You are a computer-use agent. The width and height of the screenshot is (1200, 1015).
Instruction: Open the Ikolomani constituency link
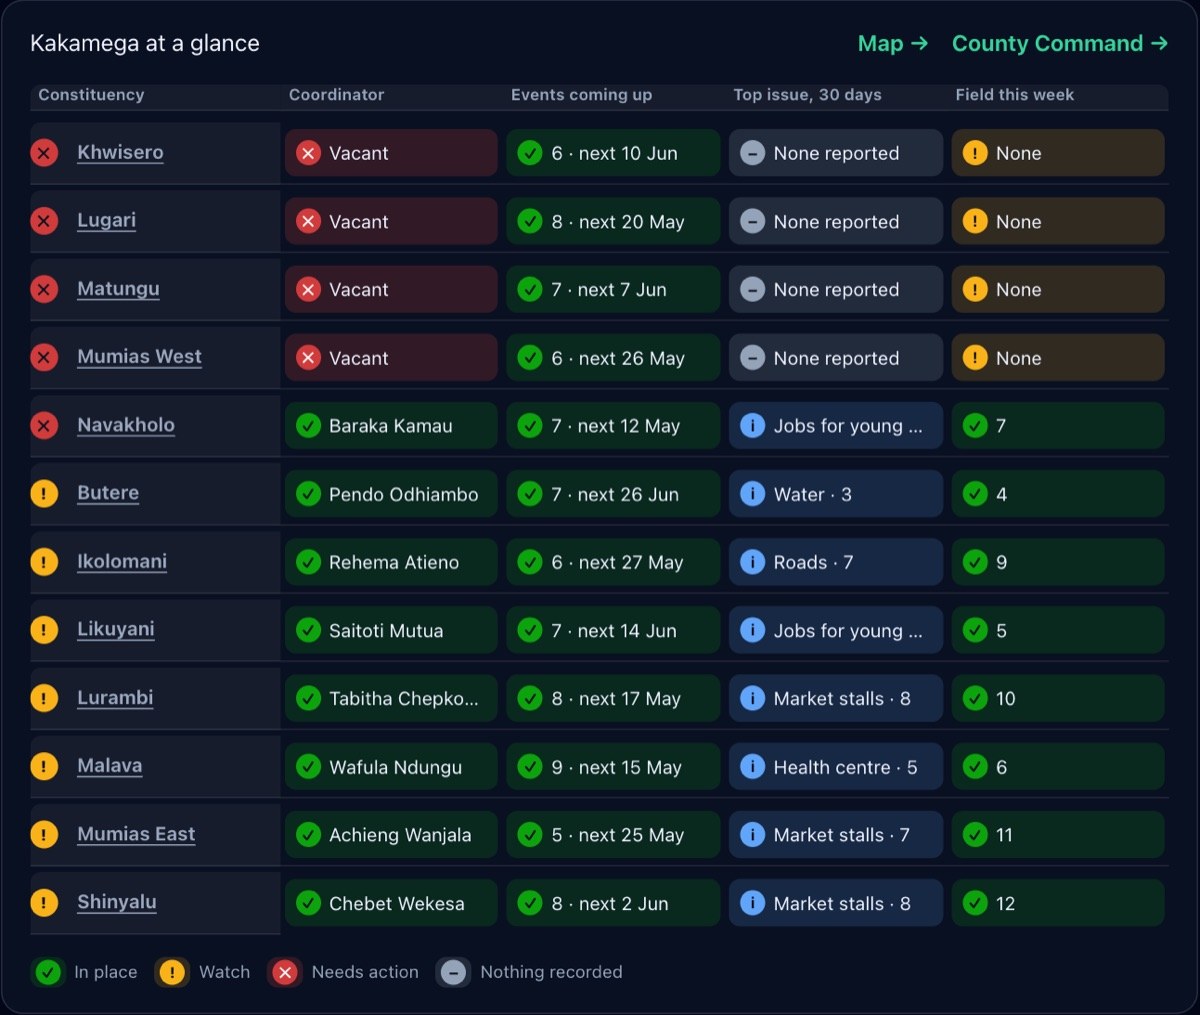tap(122, 561)
